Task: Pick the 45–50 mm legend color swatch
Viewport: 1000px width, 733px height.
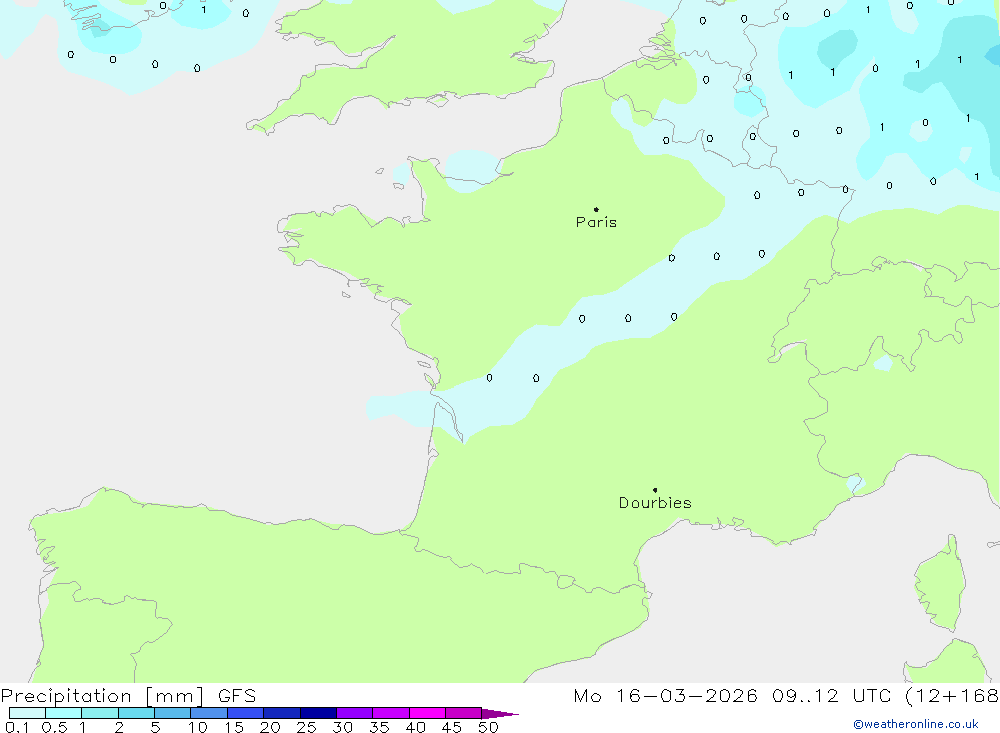Action: click(x=464, y=713)
